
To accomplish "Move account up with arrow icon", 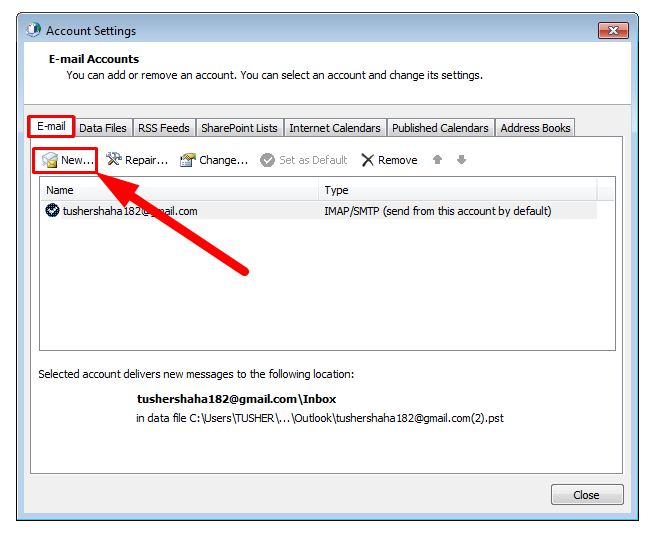I will pos(437,159).
